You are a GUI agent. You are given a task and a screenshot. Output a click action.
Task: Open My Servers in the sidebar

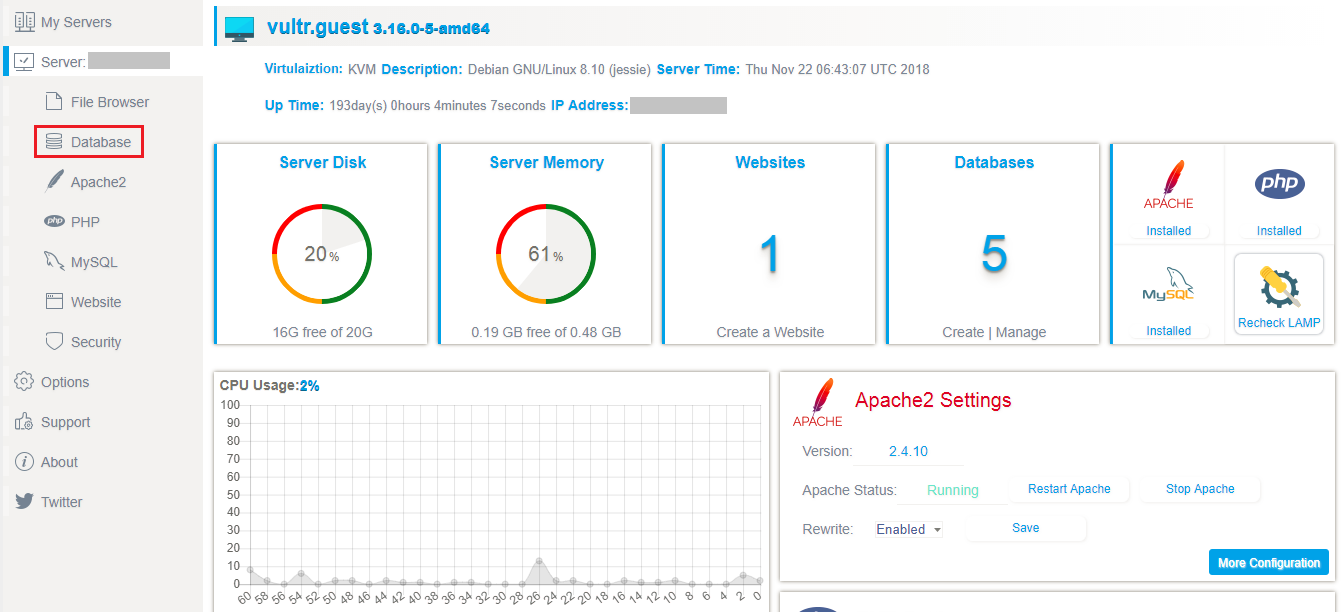[x=76, y=22]
